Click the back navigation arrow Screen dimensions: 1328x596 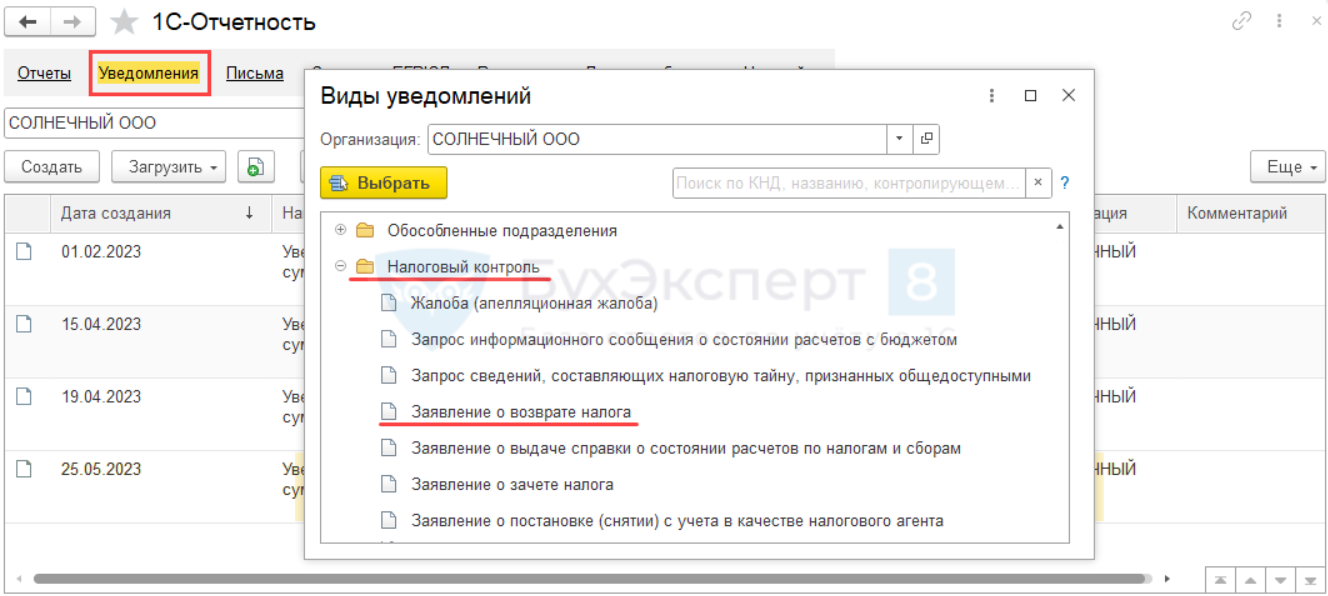27,22
